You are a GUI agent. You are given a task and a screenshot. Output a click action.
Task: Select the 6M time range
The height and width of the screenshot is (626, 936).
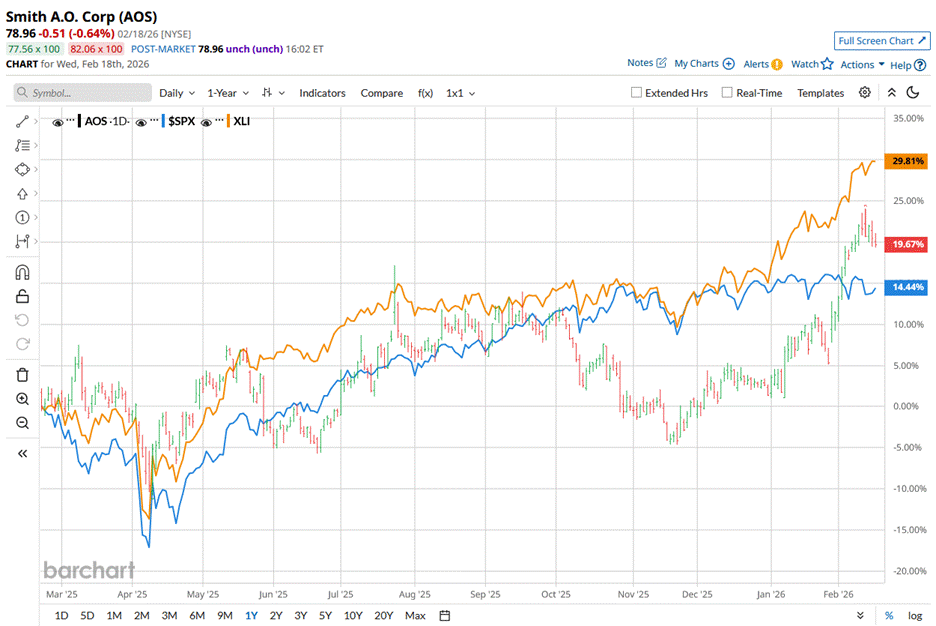tap(197, 615)
